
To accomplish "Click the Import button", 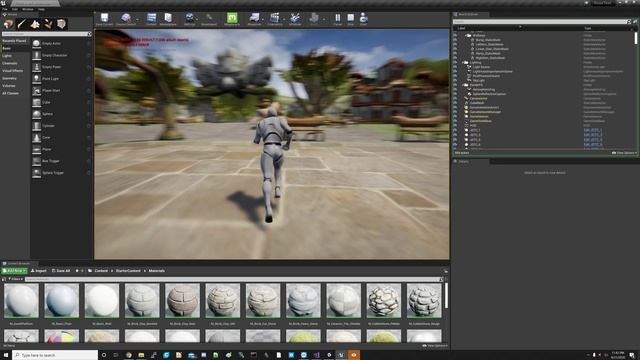I will coord(39,271).
